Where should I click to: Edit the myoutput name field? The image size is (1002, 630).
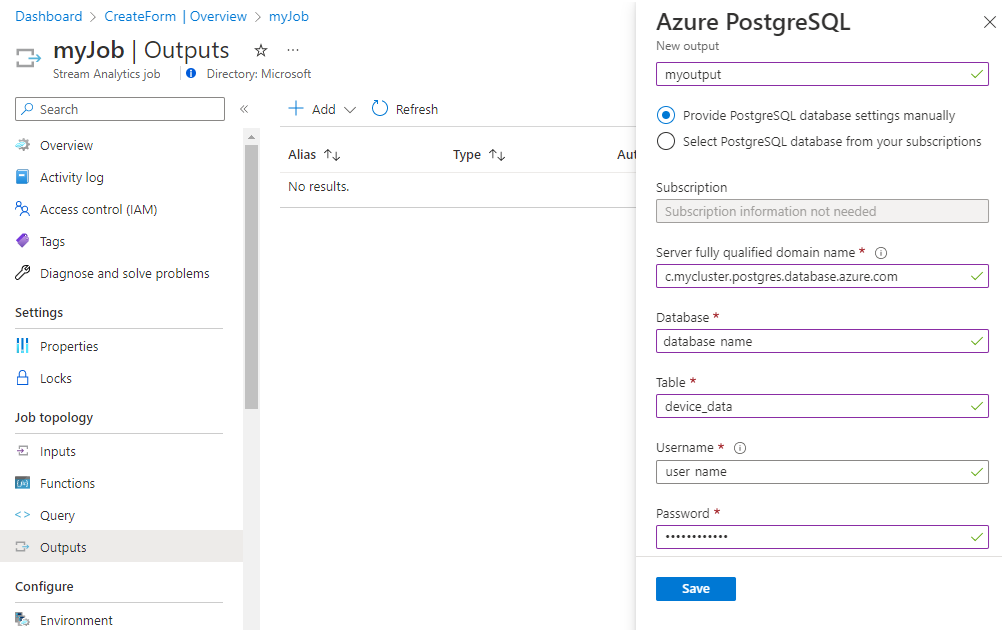pos(820,74)
